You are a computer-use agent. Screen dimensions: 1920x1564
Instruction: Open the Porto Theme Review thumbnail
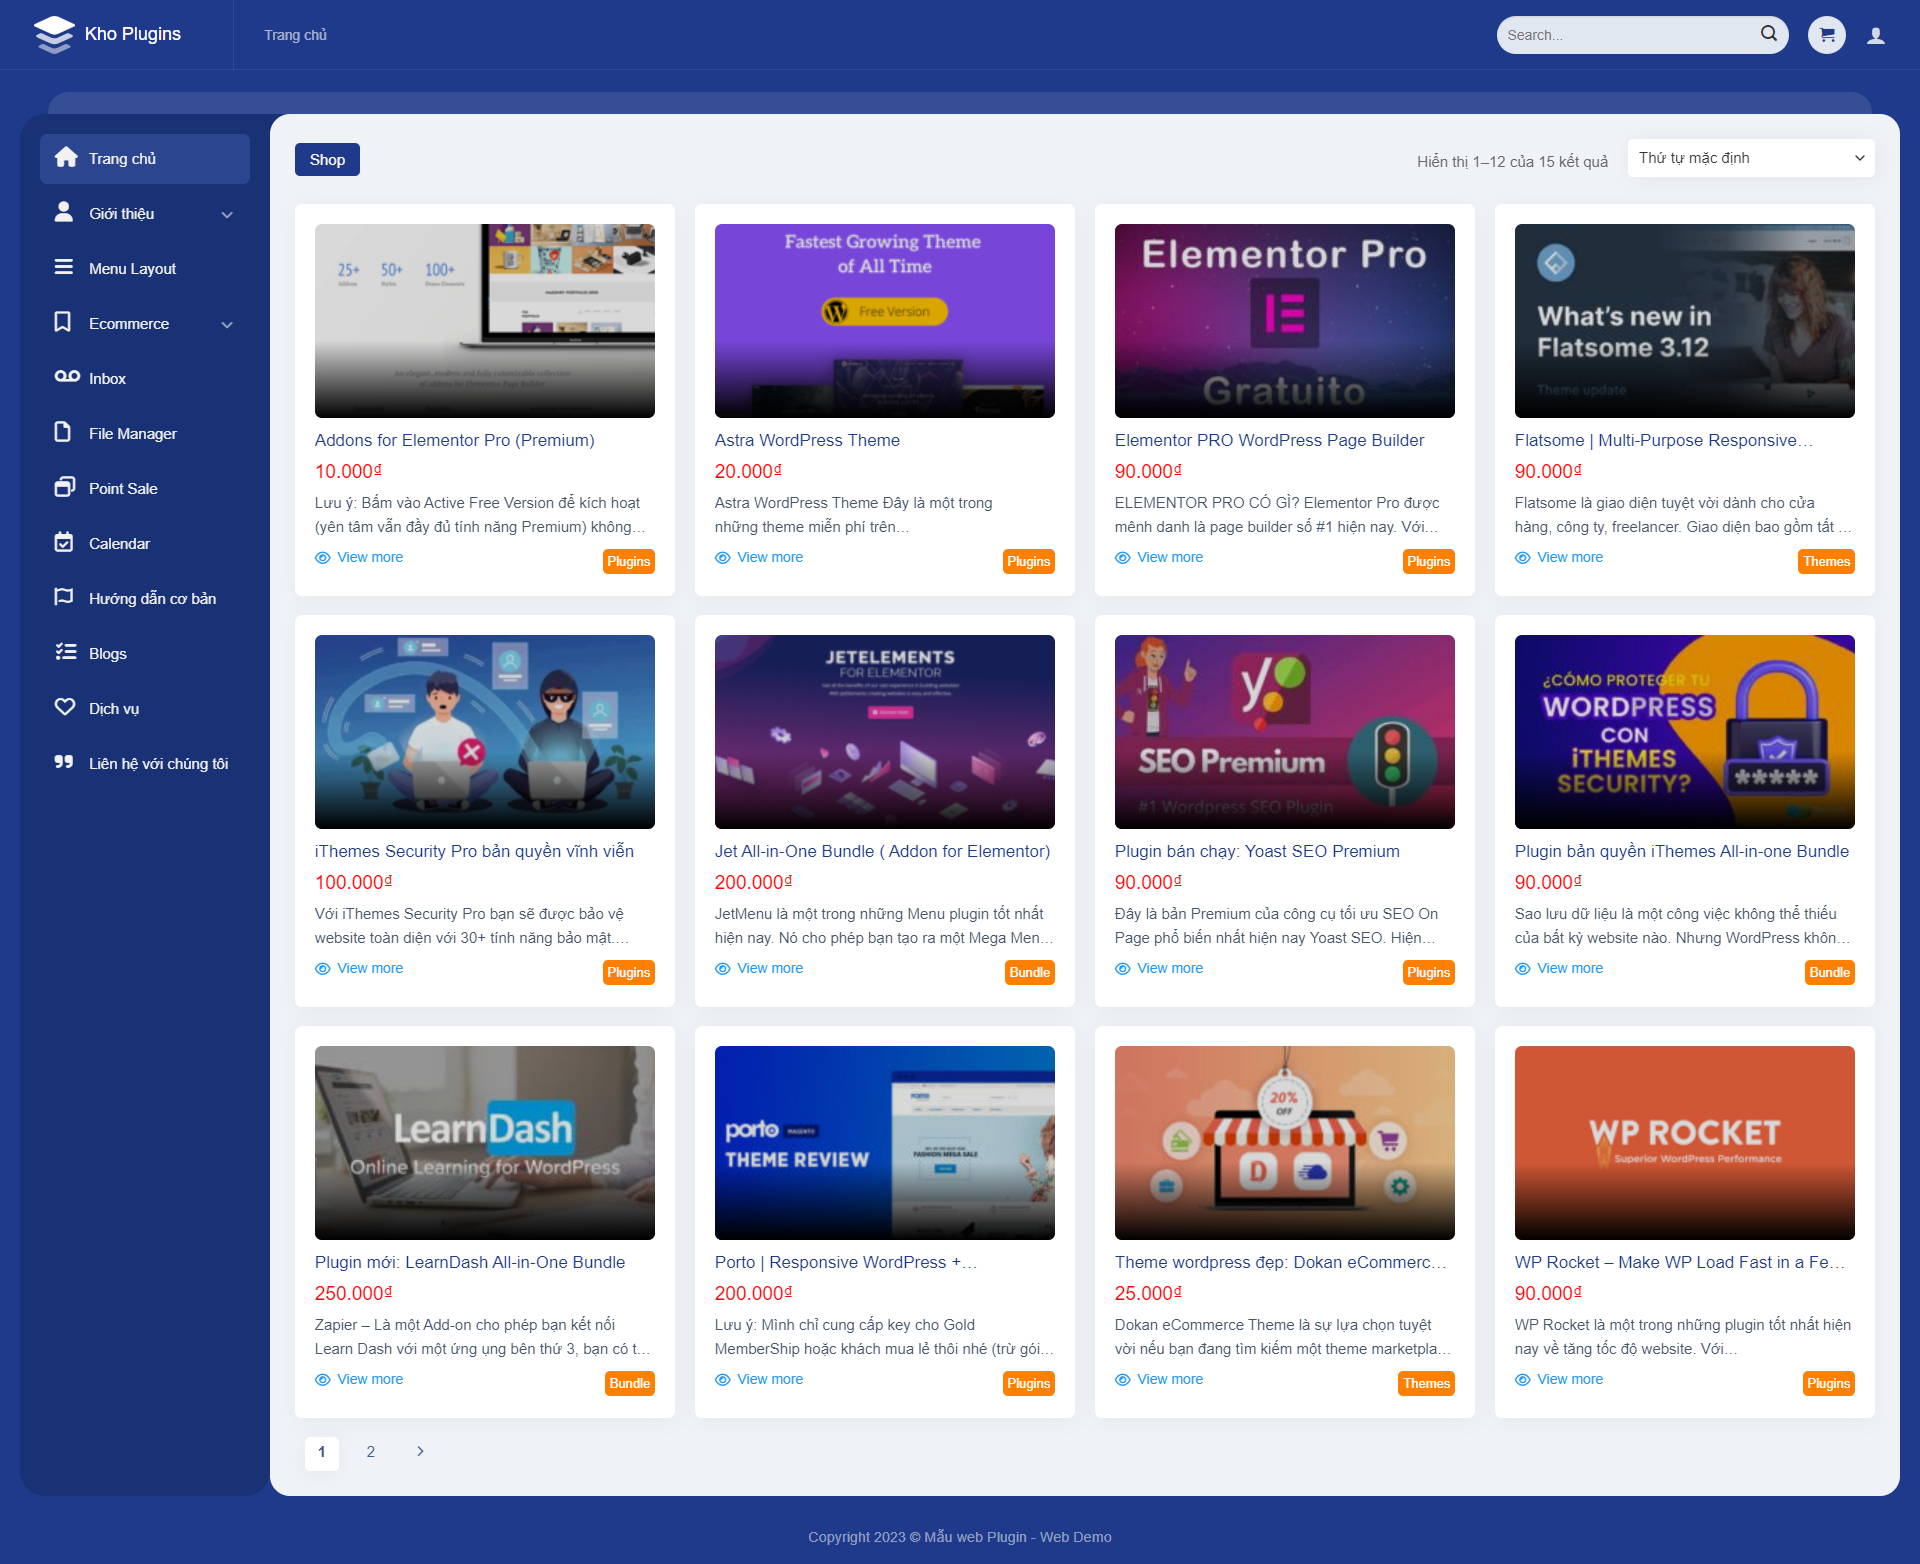coord(884,1143)
